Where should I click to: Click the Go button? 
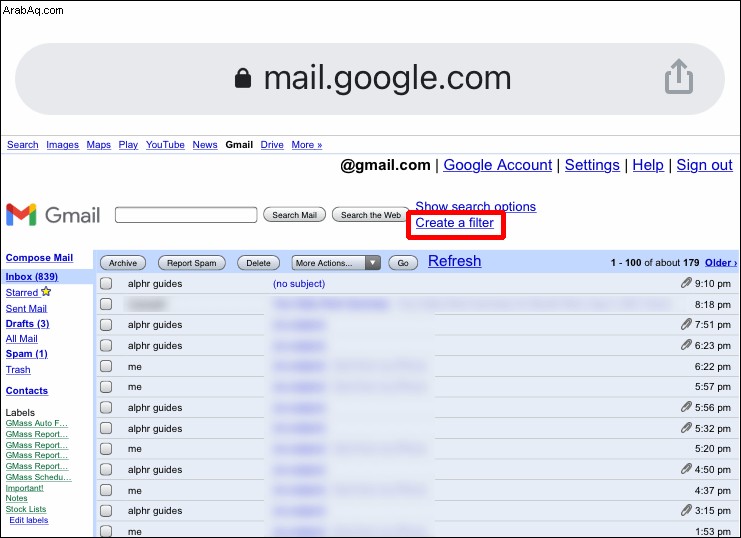point(403,263)
